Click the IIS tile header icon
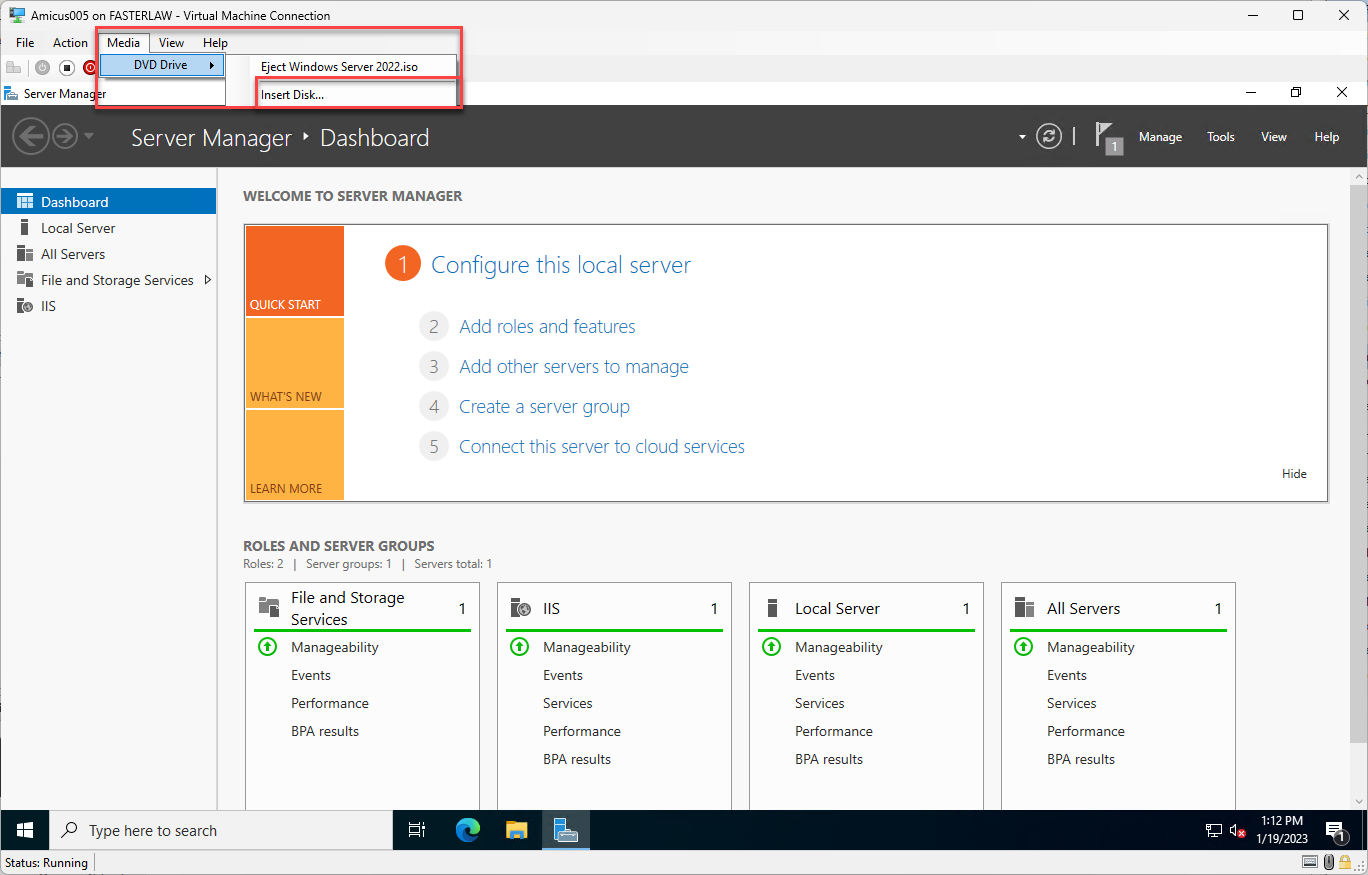The image size is (1368, 875). click(x=521, y=608)
